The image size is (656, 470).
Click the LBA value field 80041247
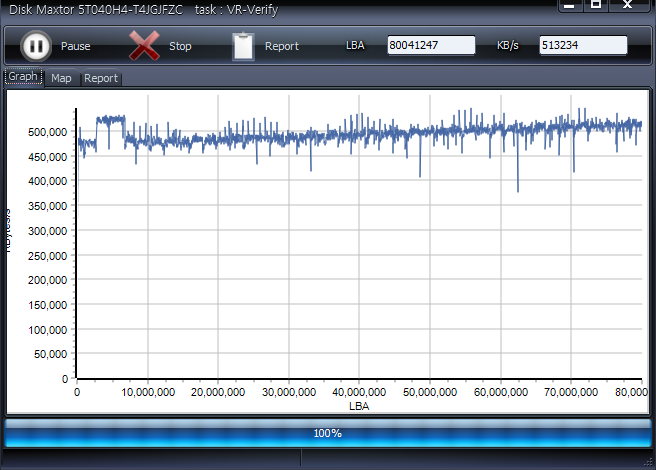pos(431,45)
